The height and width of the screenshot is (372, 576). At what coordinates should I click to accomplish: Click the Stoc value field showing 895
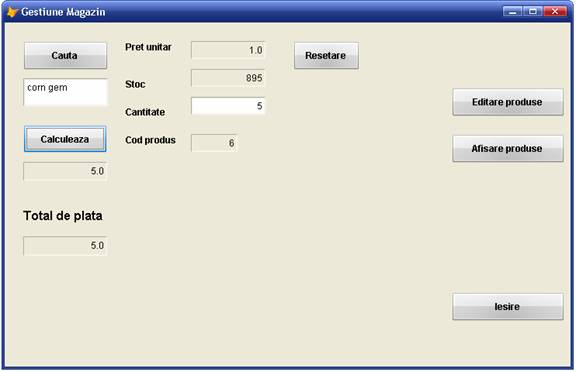[228, 78]
